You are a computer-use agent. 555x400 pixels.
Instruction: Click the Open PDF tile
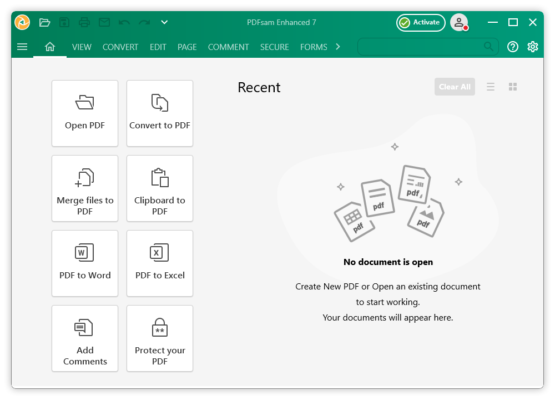(x=85, y=113)
